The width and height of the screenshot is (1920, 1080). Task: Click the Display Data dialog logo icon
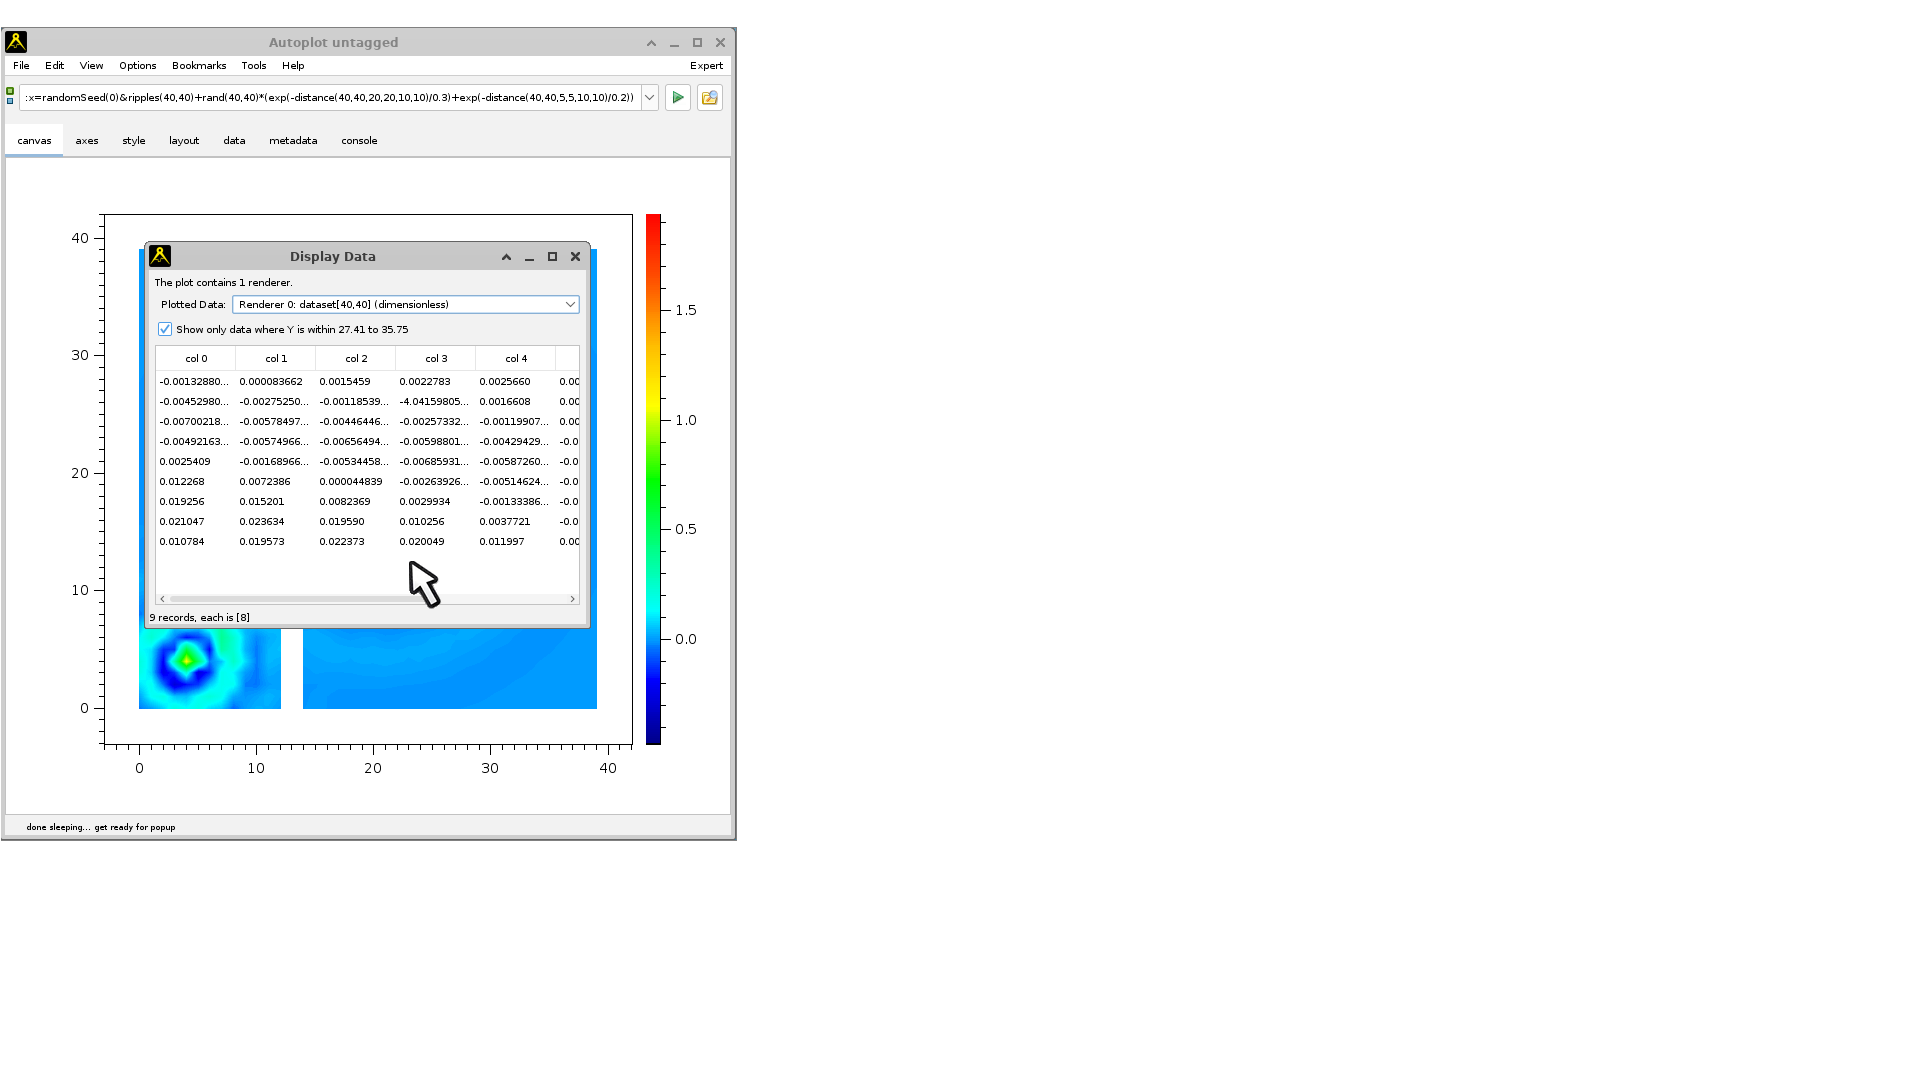pyautogui.click(x=160, y=257)
